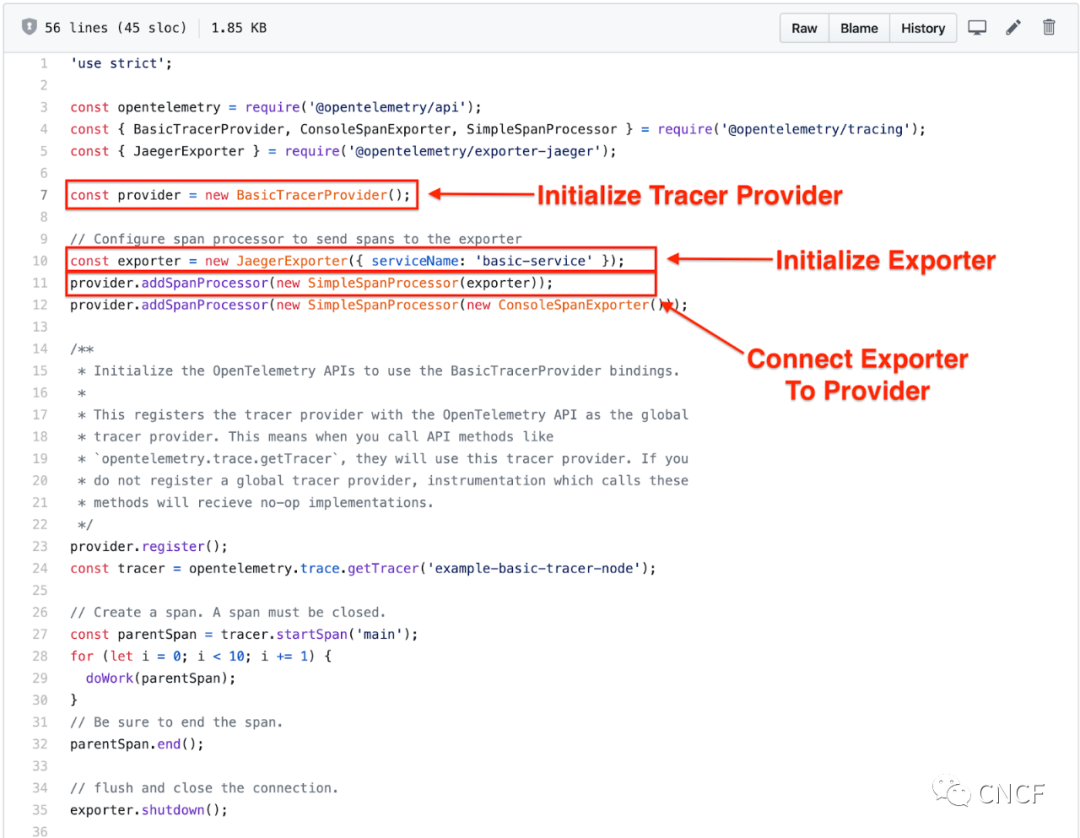Click JaegerExporter on line 10
This screenshot has height=838, width=1080.
coord(292,261)
